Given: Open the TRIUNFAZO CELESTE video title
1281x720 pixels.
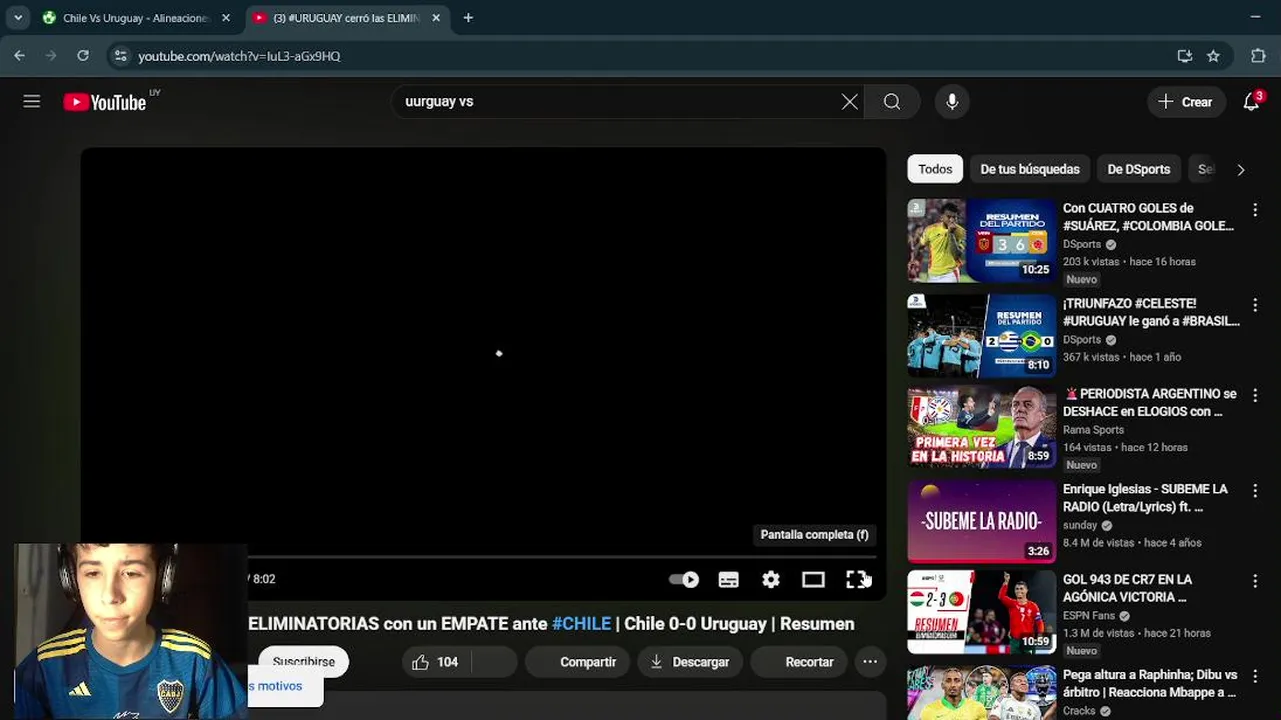Looking at the screenshot, I should click(x=1151, y=312).
